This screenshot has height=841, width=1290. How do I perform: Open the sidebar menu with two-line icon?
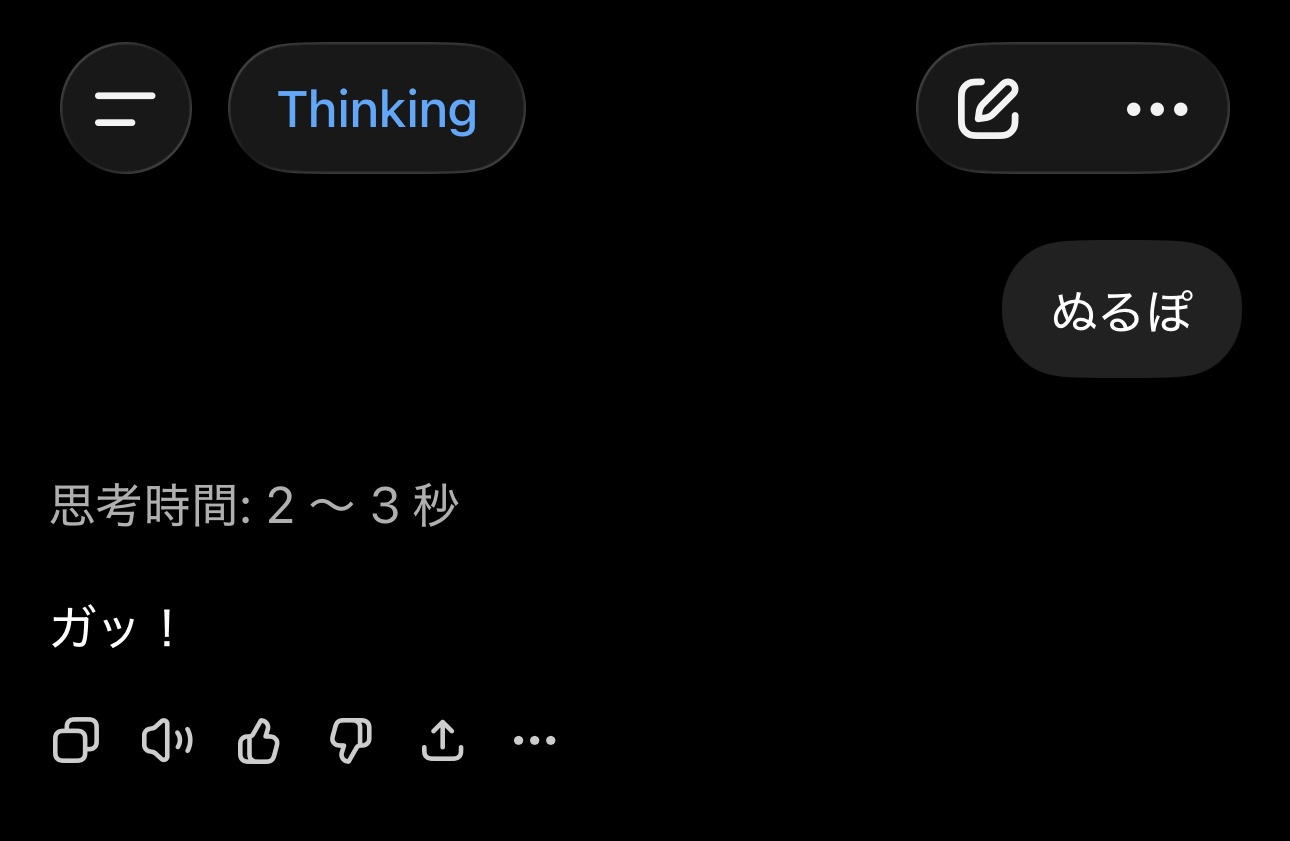tap(126, 108)
